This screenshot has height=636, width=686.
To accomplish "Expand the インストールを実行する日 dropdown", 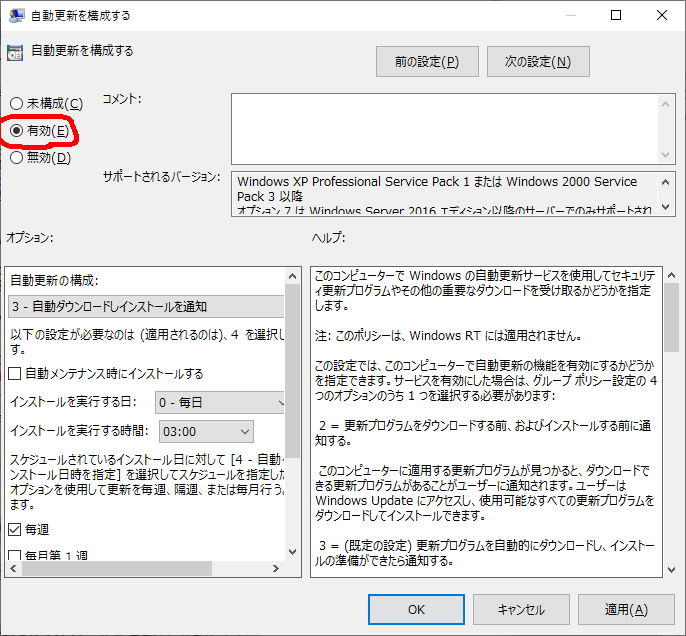I will [x=221, y=403].
